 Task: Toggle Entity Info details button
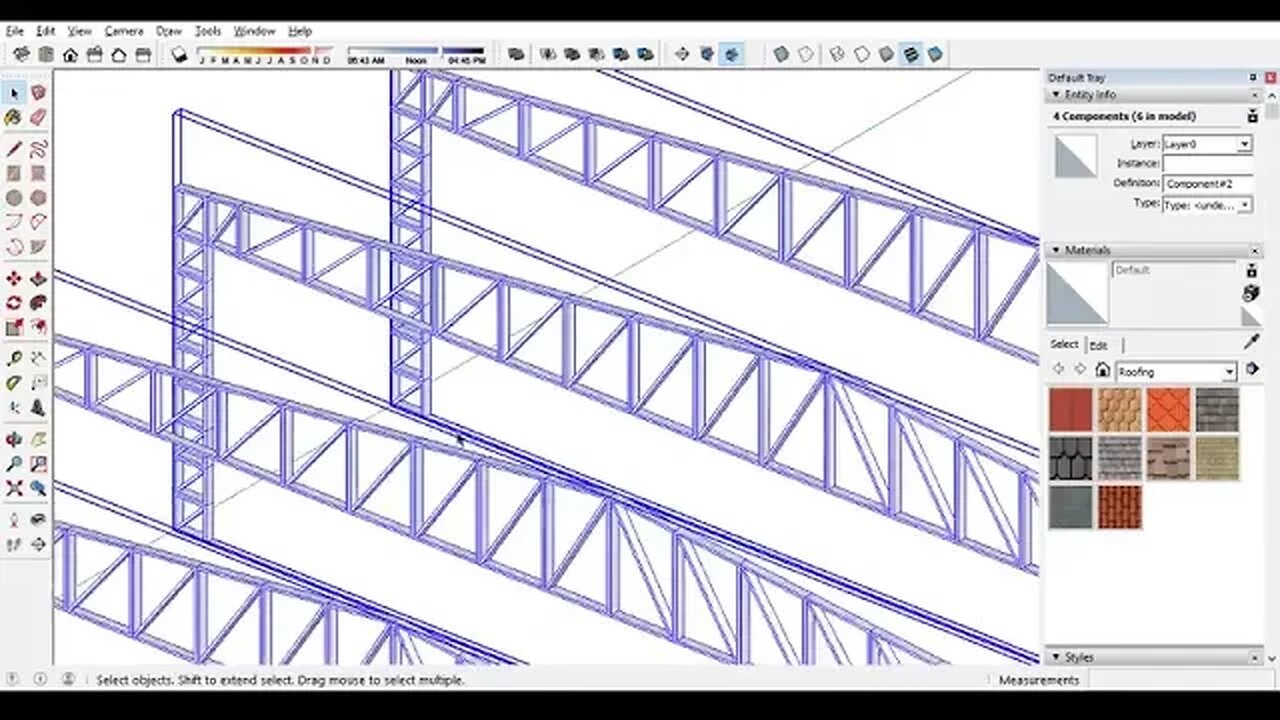click(x=1252, y=117)
